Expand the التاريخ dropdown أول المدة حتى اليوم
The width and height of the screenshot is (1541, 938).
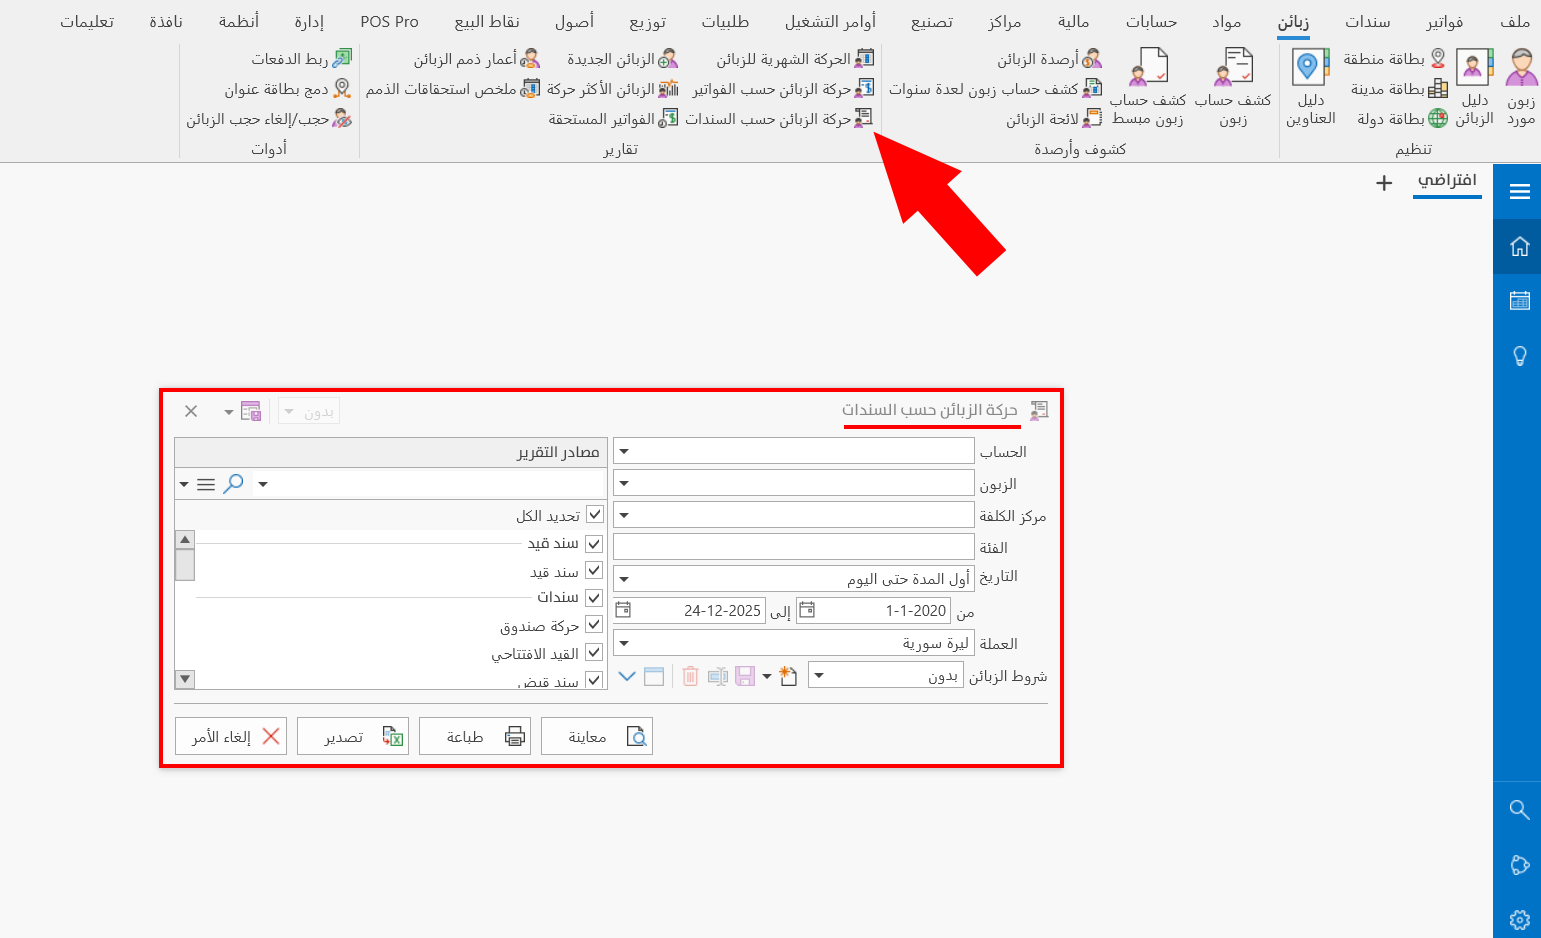tap(624, 578)
